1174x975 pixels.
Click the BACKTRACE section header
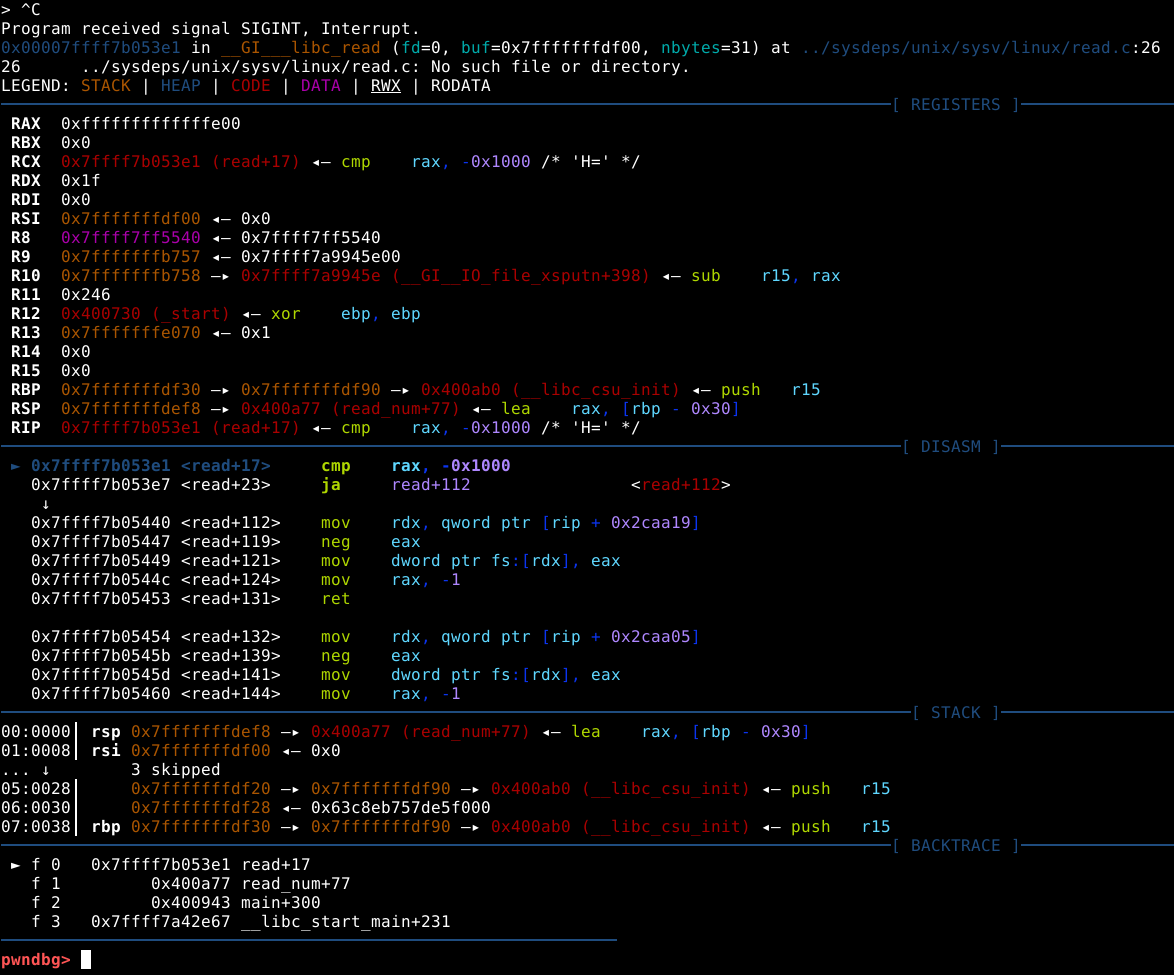click(x=955, y=846)
